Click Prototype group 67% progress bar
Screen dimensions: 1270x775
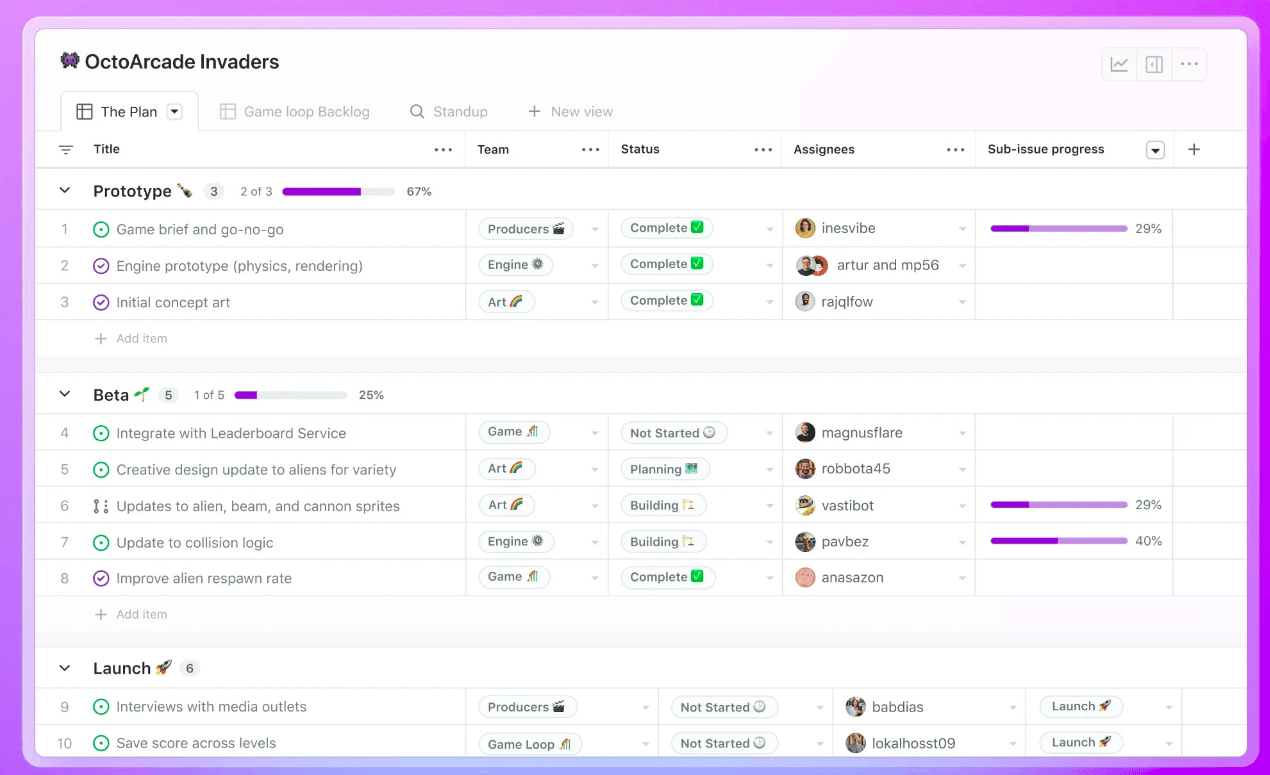click(x=337, y=191)
